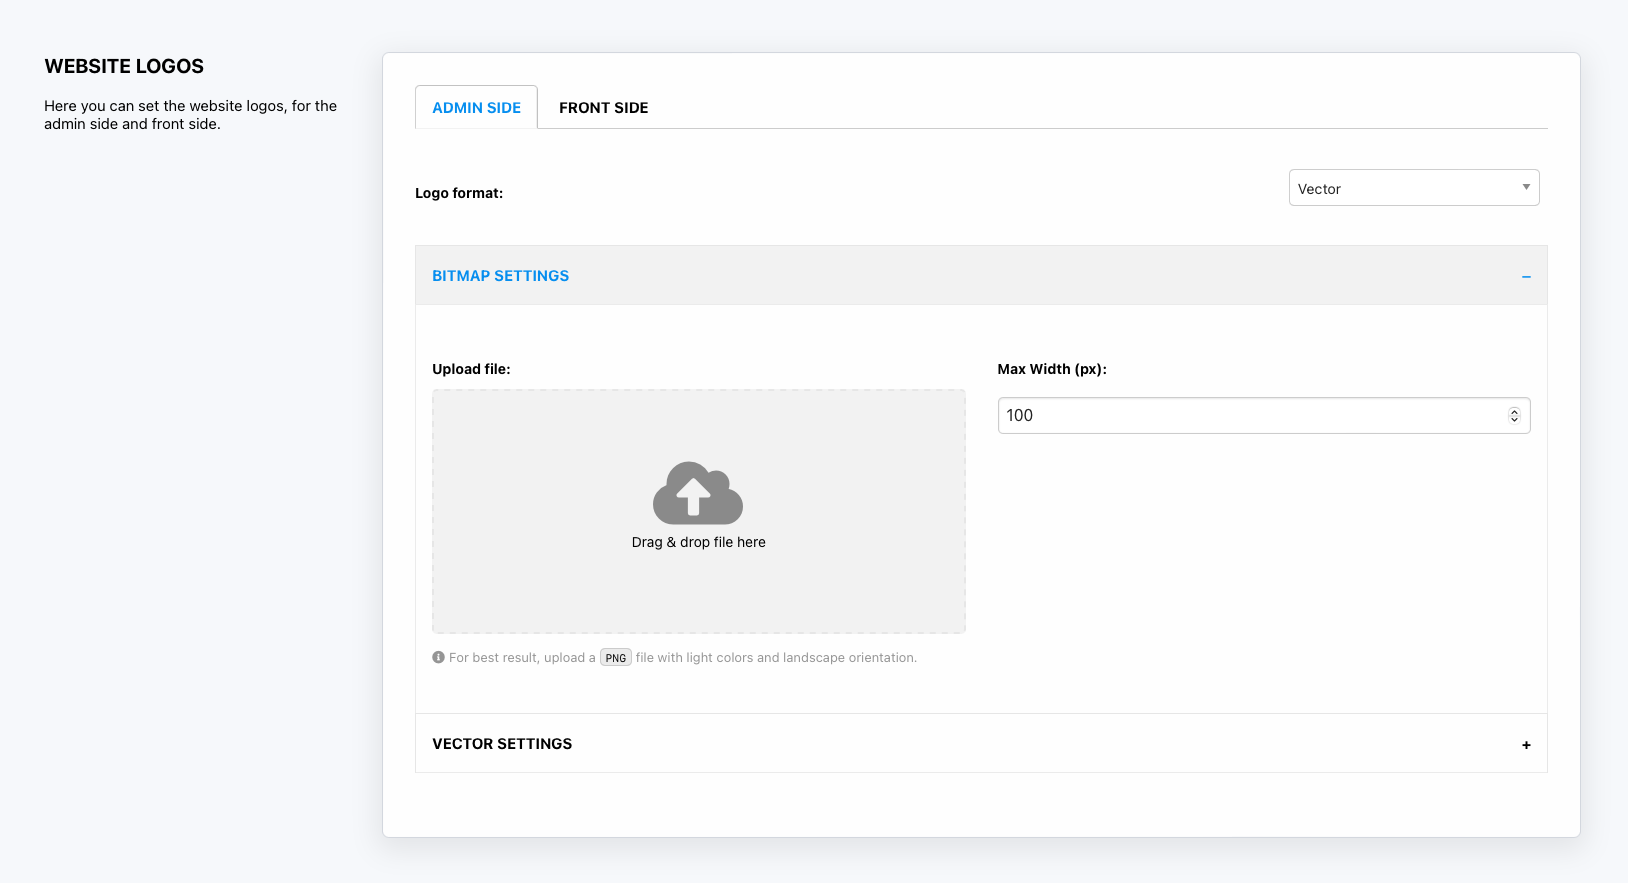This screenshot has width=1628, height=883.
Task: Switch to the ADMIN SIDE tab
Action: 476,108
